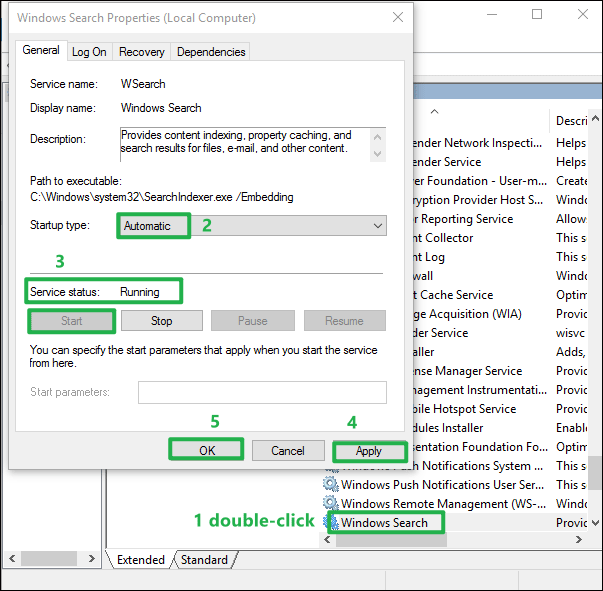The height and width of the screenshot is (591, 603).
Task: Select the sentation Foundation Fo... service row
Action: 501,447
